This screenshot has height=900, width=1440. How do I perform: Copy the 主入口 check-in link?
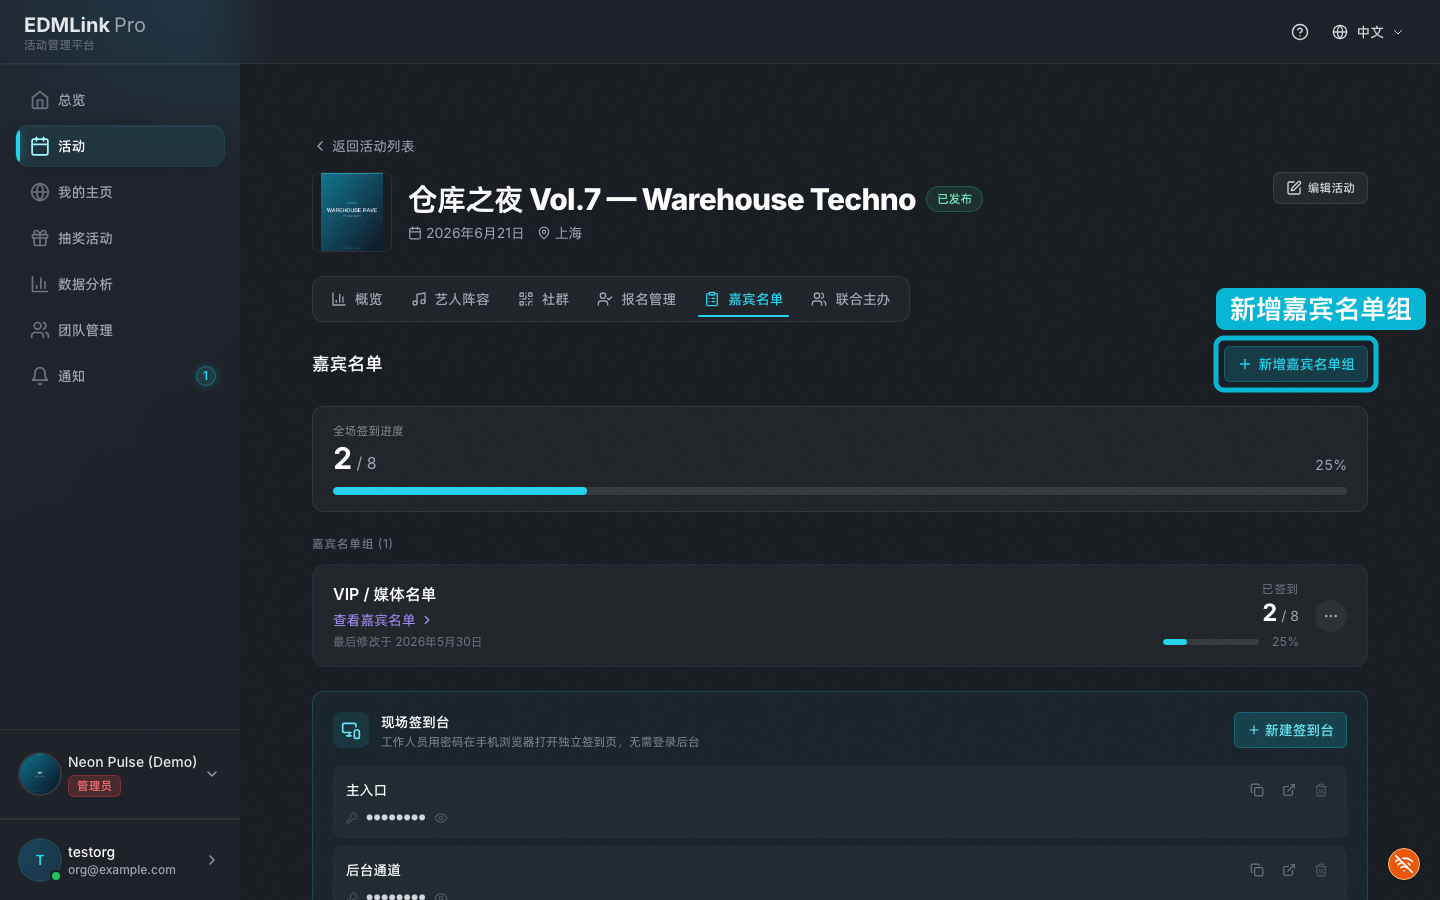[x=1257, y=790]
